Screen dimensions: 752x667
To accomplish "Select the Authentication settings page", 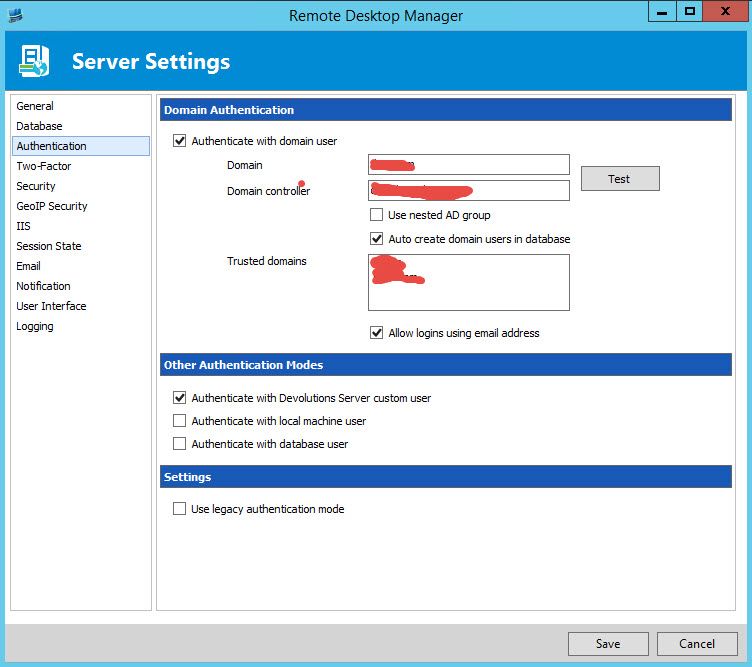I will (x=81, y=146).
